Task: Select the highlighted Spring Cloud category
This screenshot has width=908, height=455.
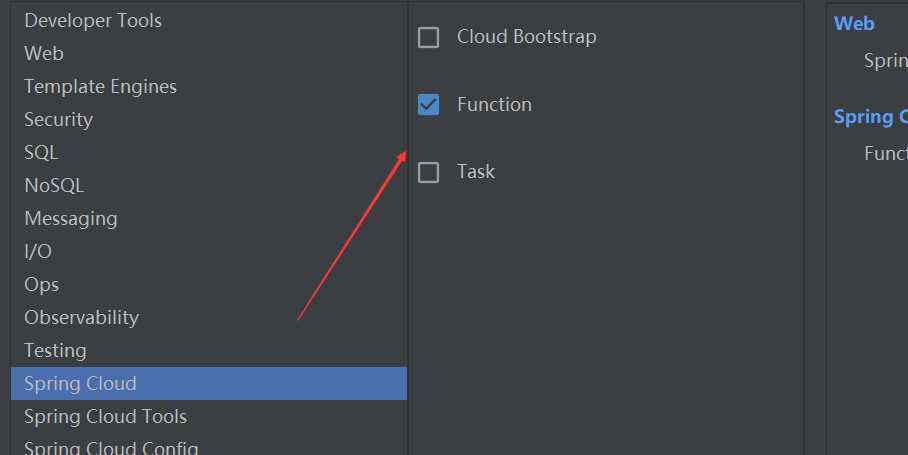Action: (x=209, y=383)
